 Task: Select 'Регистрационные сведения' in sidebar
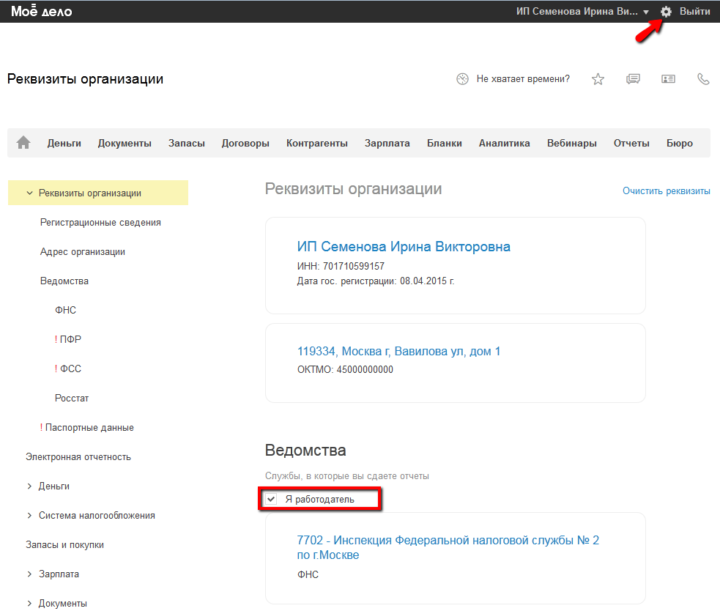click(x=101, y=223)
